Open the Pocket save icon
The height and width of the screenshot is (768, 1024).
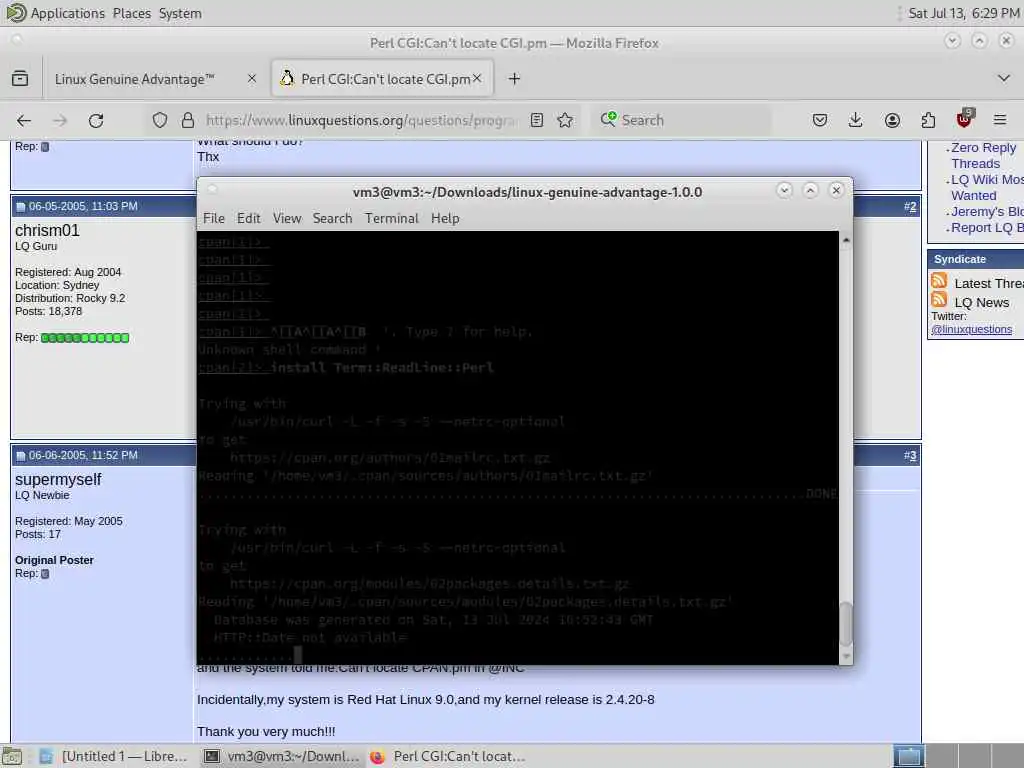tap(820, 120)
